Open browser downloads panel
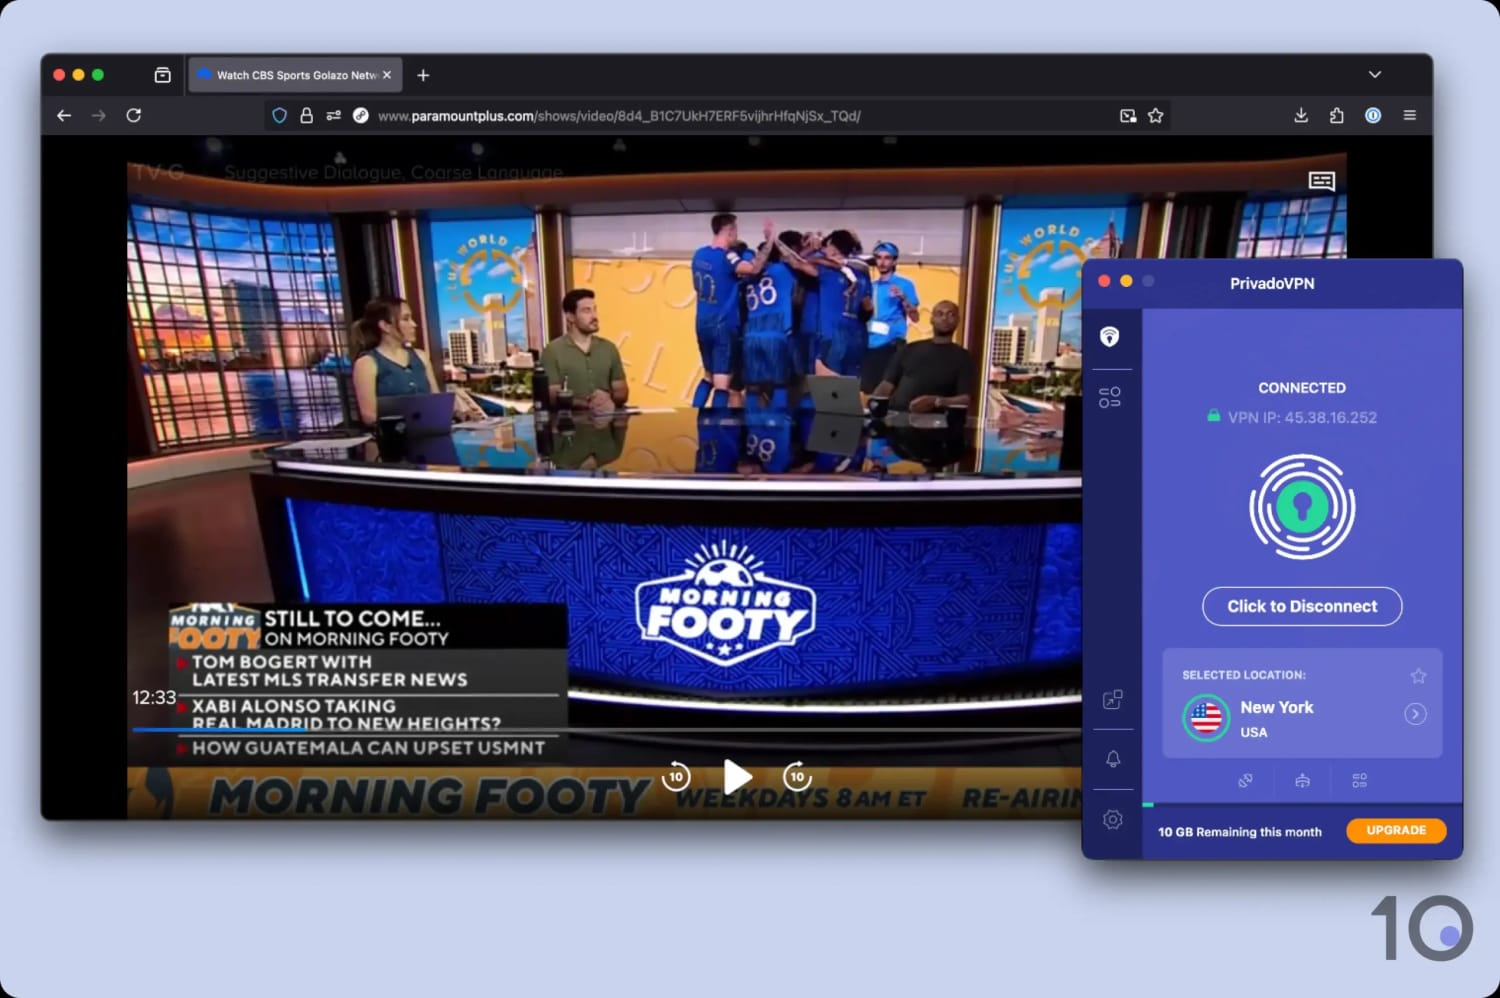This screenshot has width=1500, height=998. coord(1301,116)
